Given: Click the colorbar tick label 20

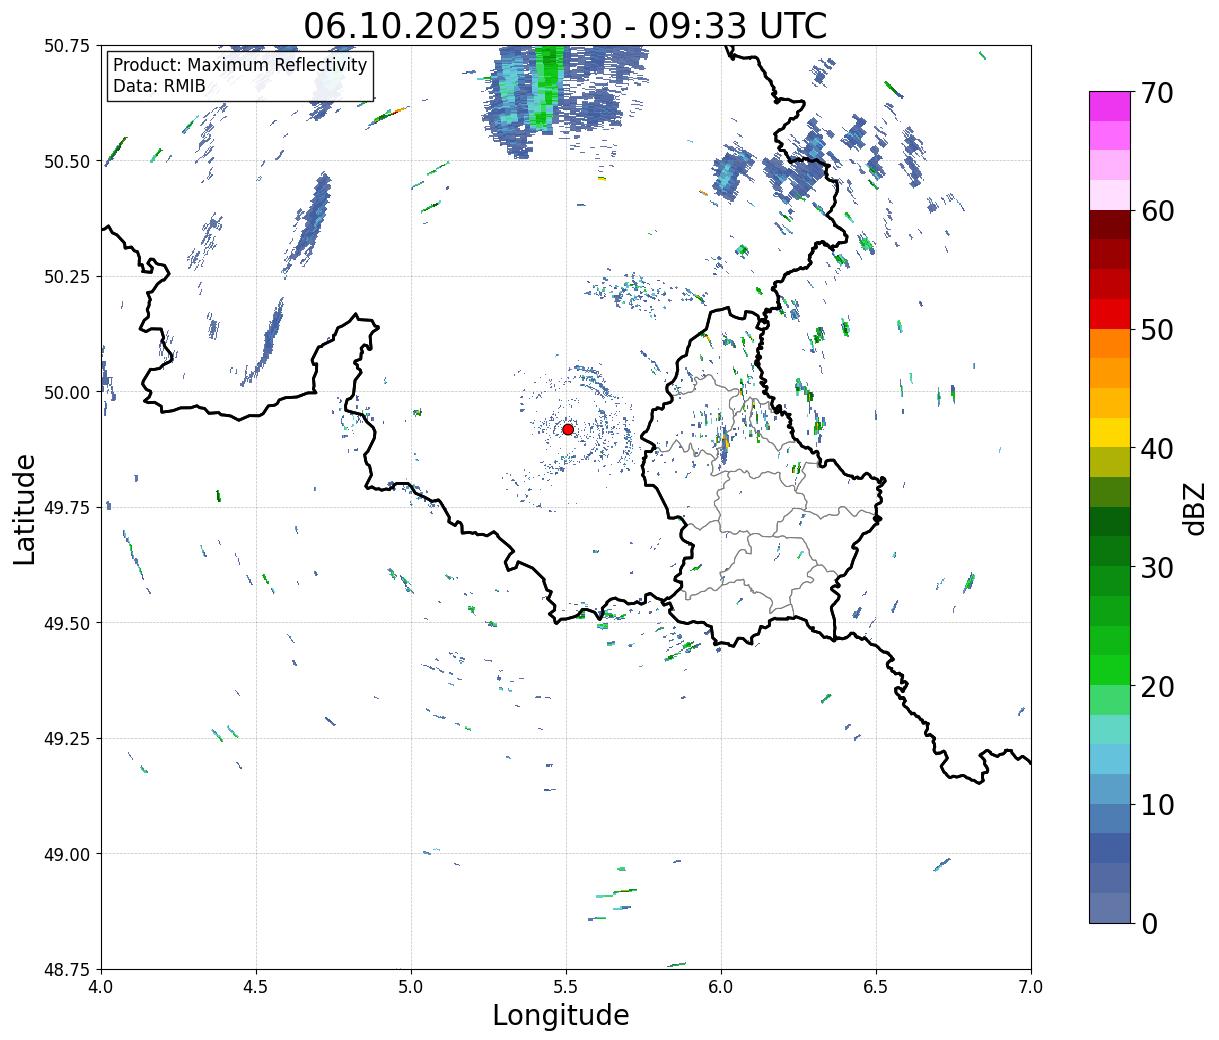Looking at the screenshot, I should coord(1156,686).
